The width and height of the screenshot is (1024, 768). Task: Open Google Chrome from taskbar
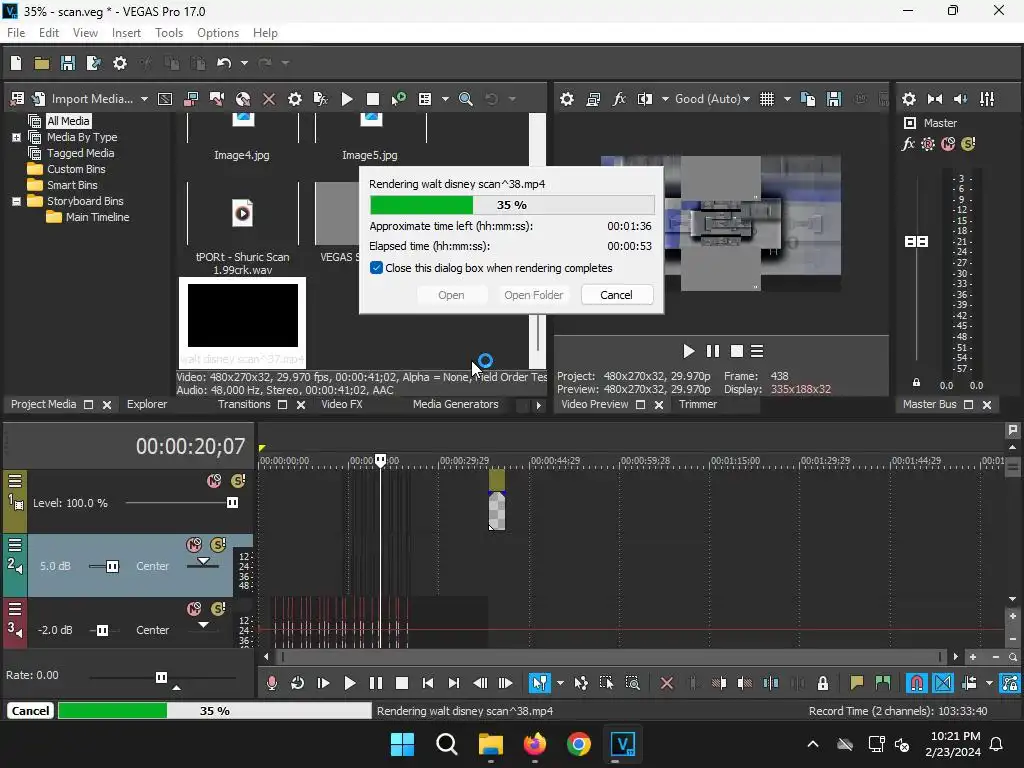click(x=579, y=744)
